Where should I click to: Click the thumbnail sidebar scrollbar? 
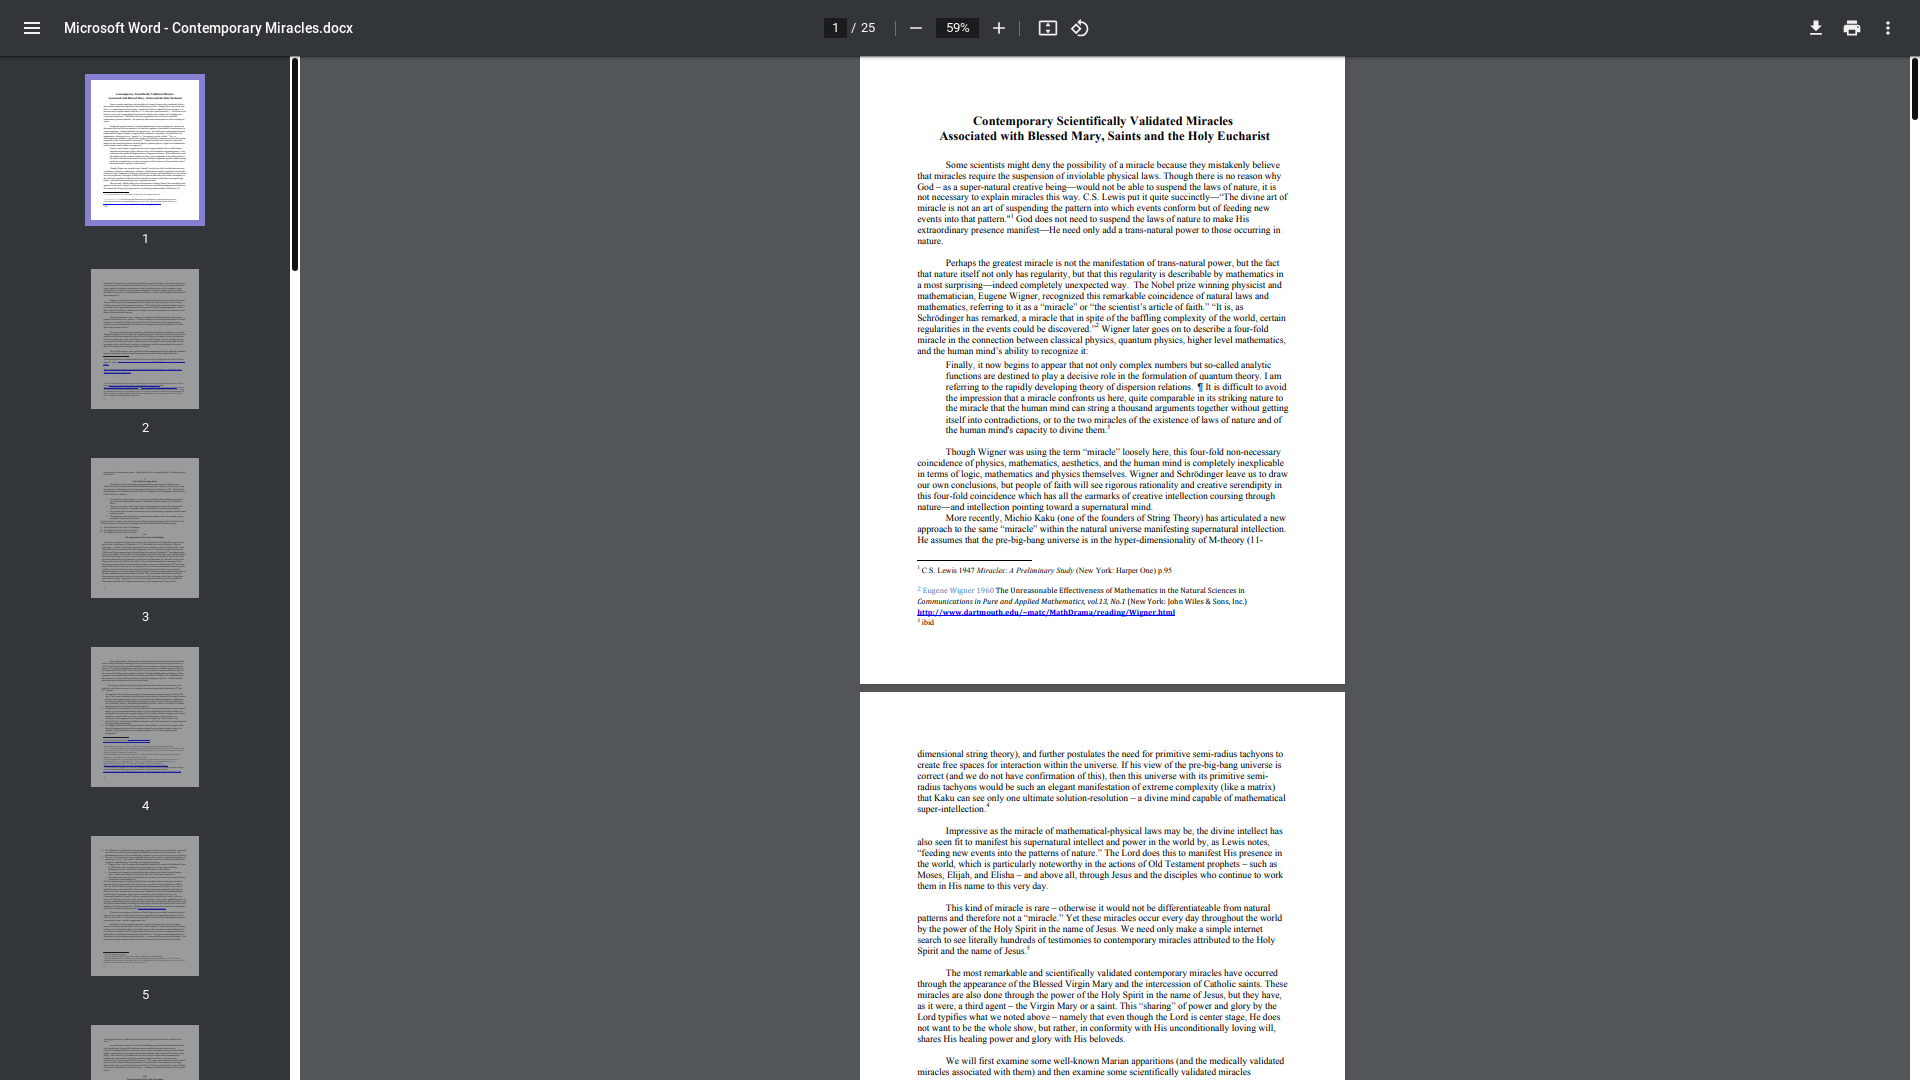click(x=295, y=165)
